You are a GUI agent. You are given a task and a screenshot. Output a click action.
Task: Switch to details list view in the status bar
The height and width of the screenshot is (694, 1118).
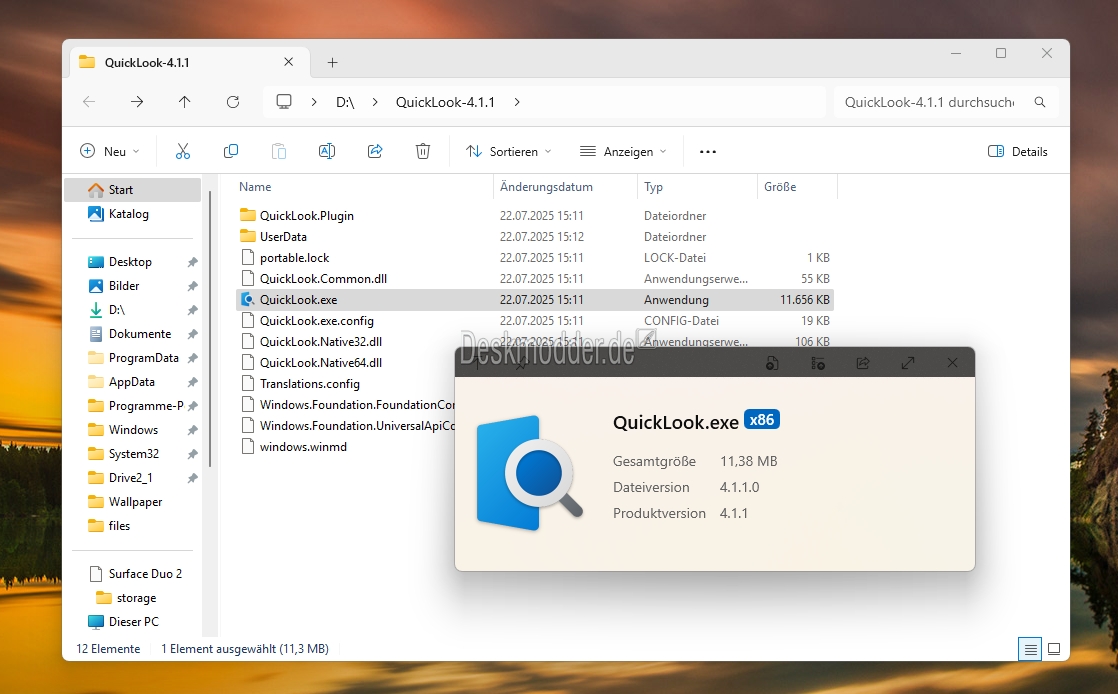point(1030,649)
